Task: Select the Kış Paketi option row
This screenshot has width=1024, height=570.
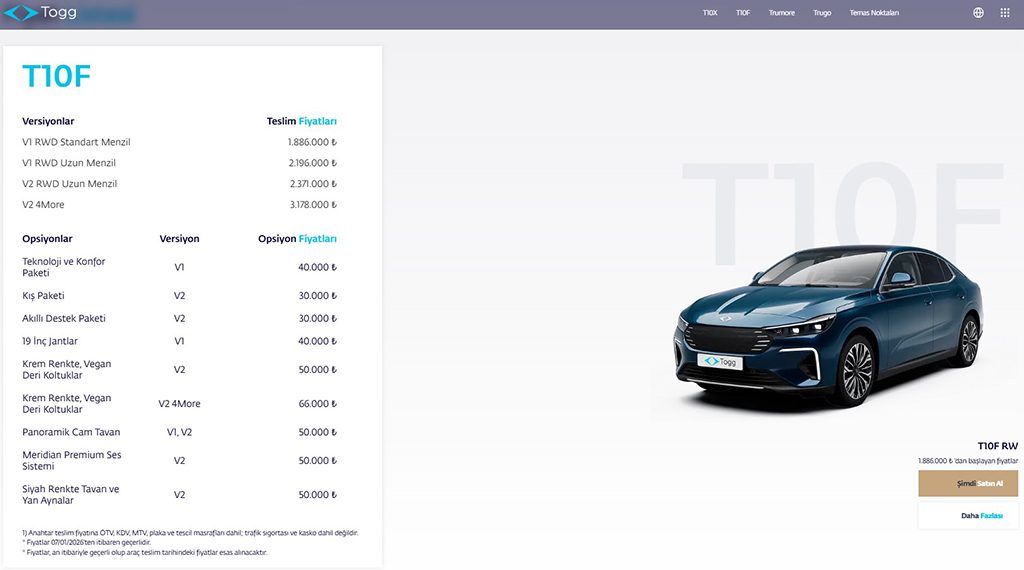Action: pyautogui.click(x=43, y=296)
